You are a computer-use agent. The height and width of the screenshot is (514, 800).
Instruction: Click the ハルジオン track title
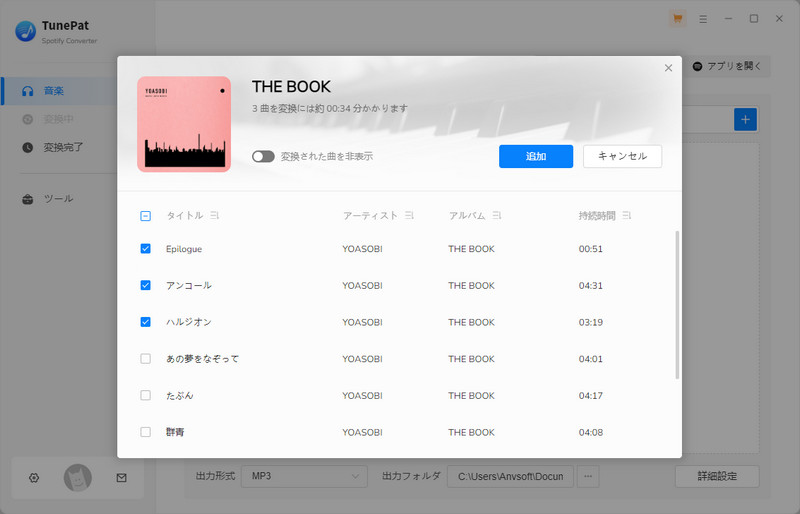click(x=188, y=322)
